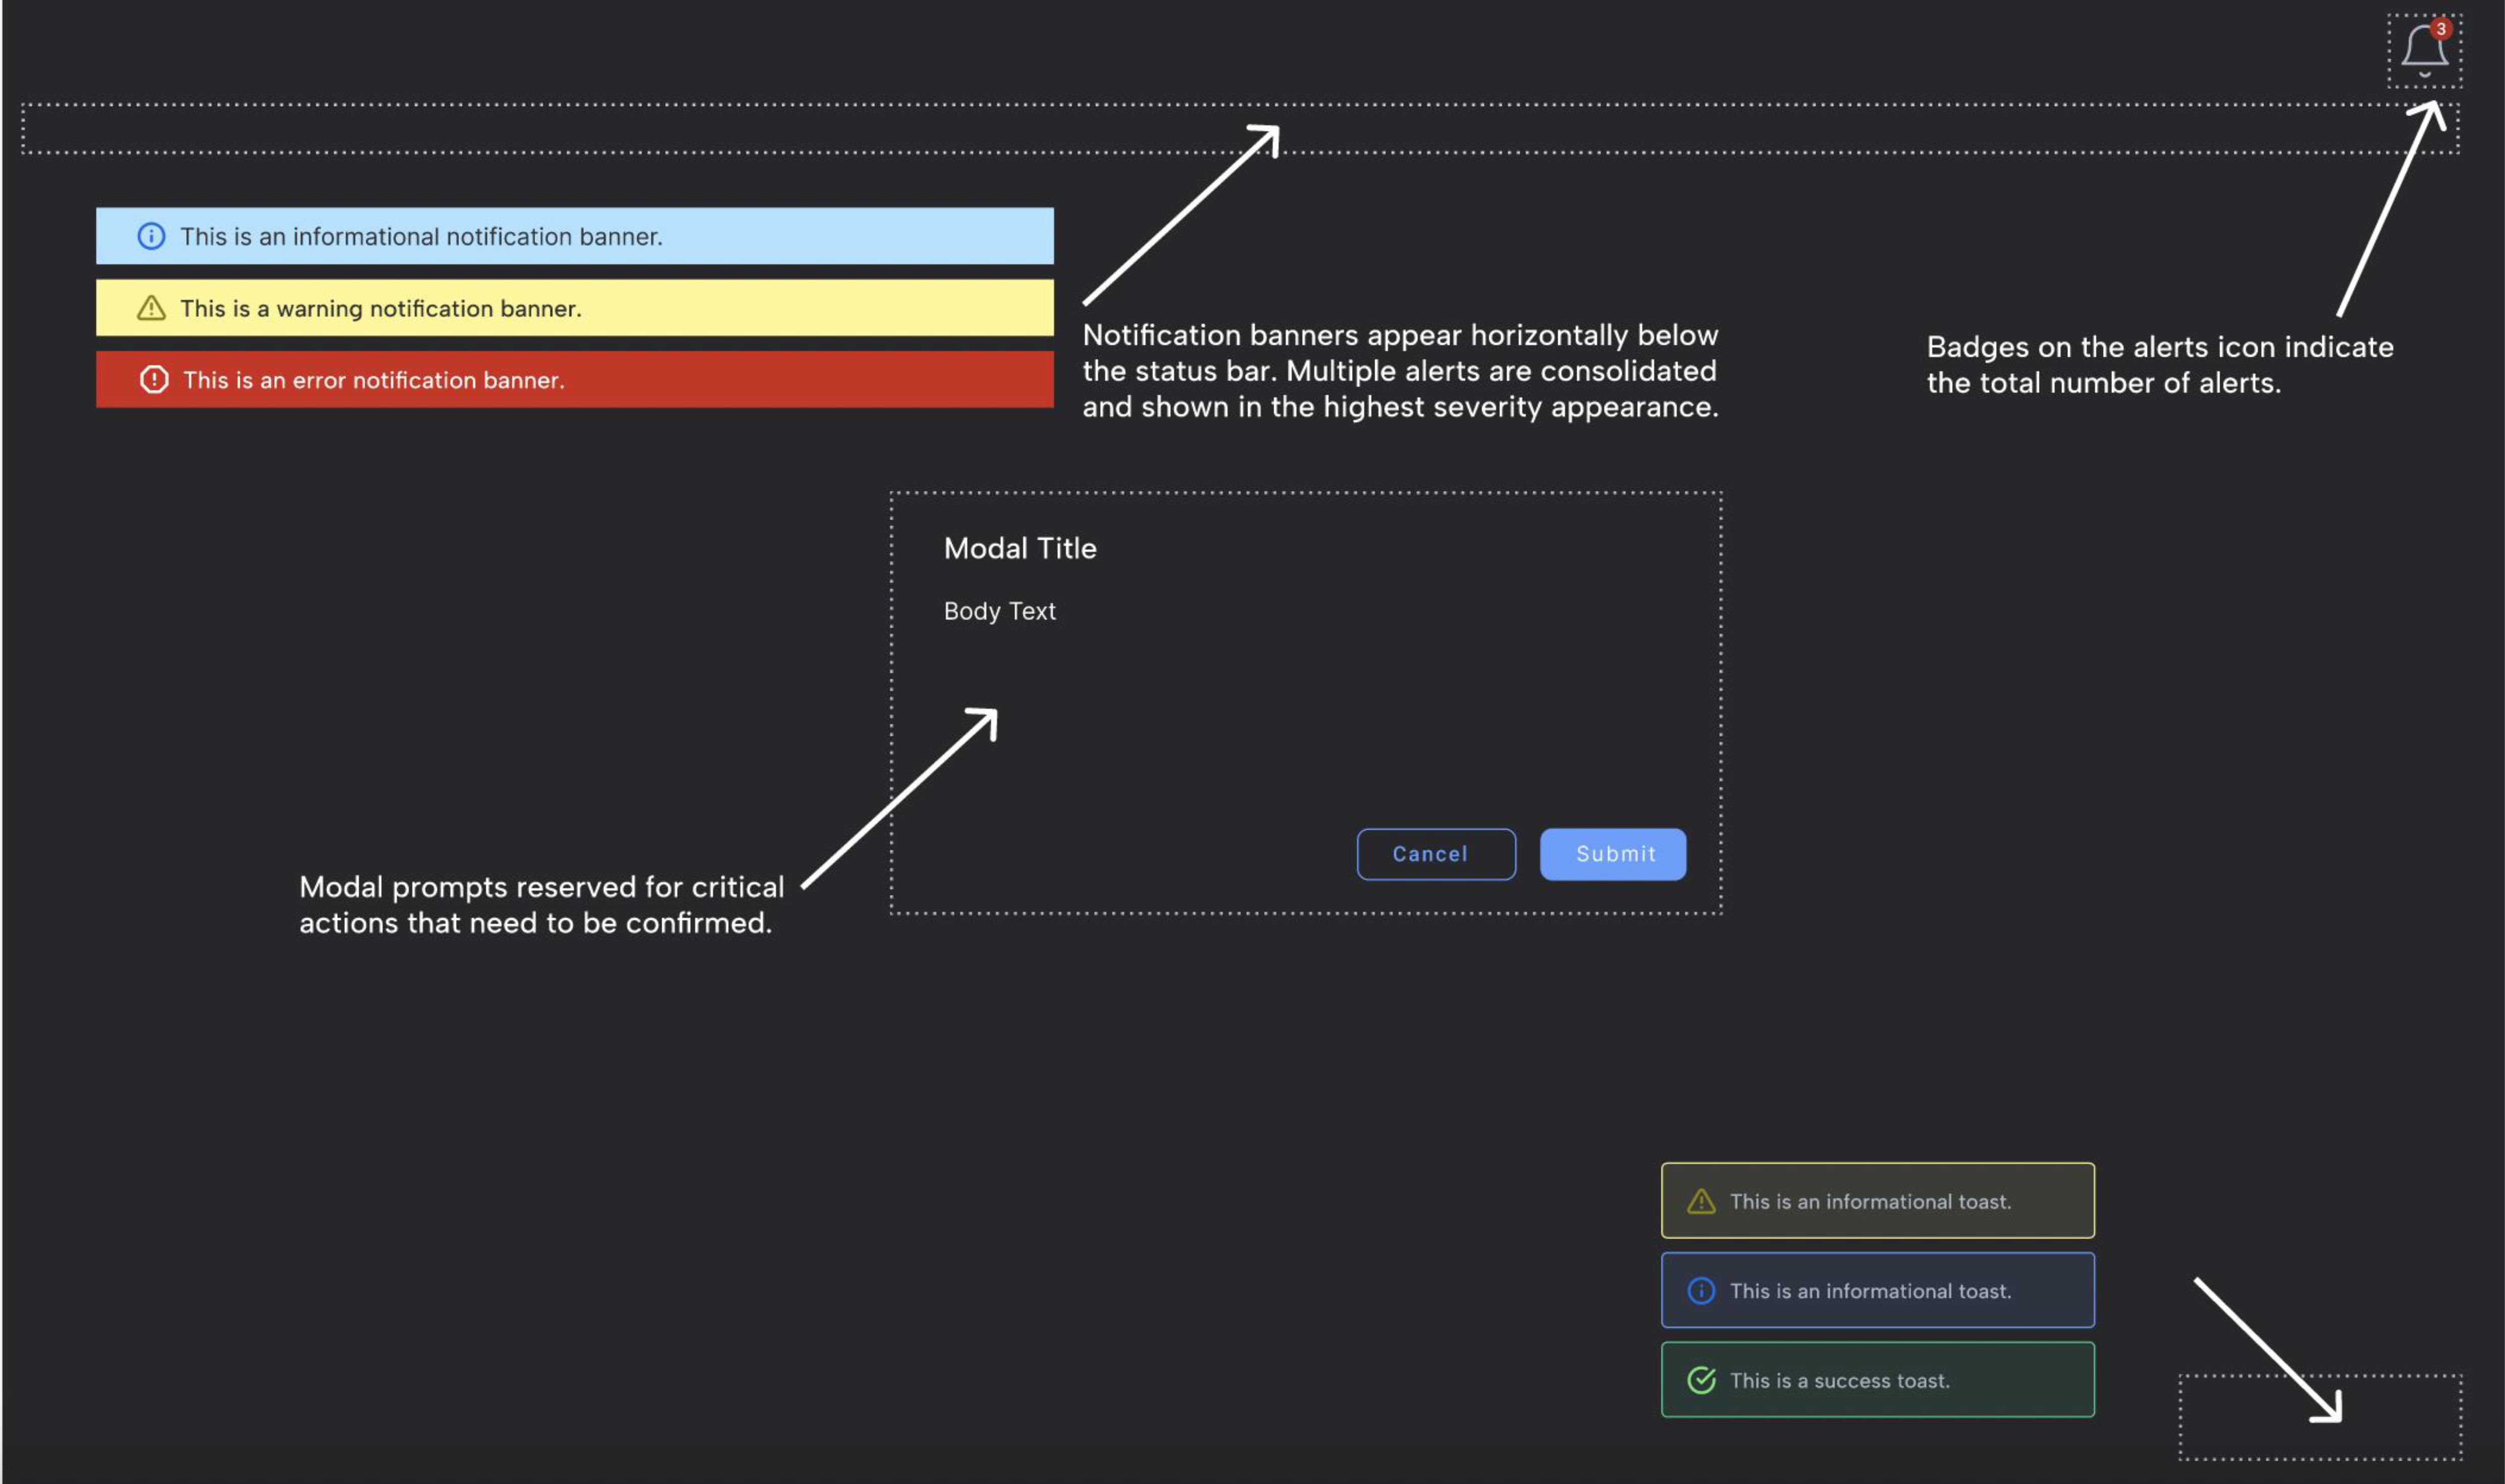Click the Body Text in the modal
This screenshot has width=2505, height=1484.
pyautogui.click(x=999, y=611)
